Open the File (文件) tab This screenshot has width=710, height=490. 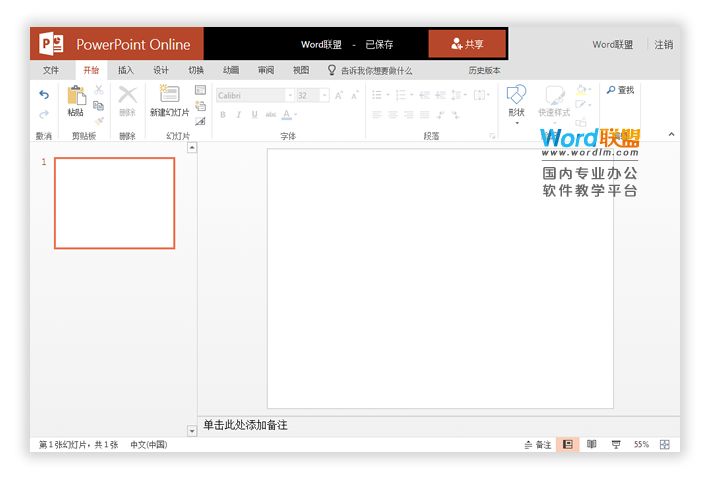coord(51,71)
